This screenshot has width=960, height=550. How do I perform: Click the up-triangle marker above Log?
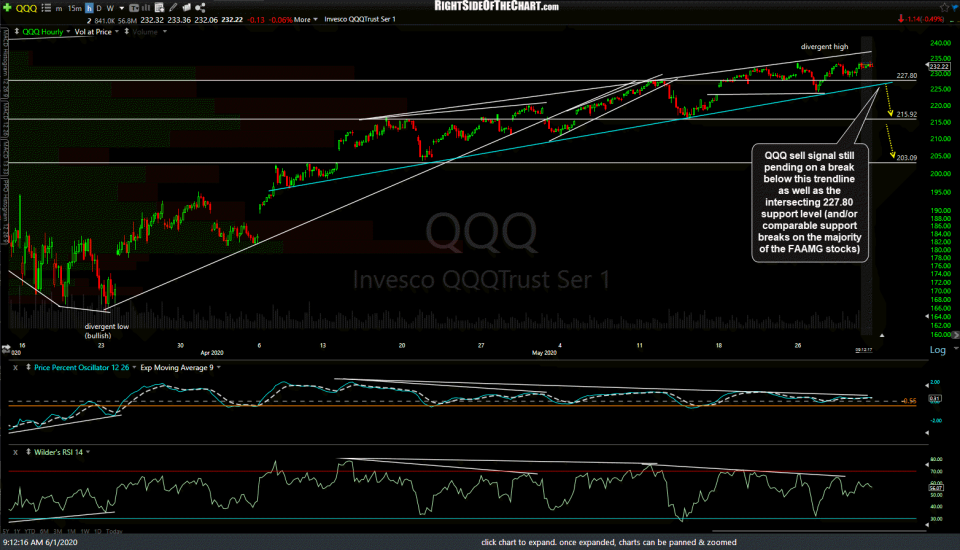click(x=882, y=336)
